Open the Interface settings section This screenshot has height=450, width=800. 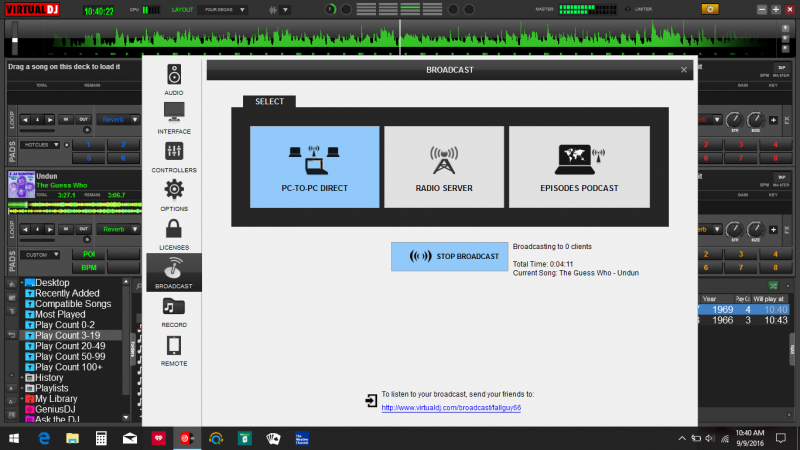pos(173,117)
